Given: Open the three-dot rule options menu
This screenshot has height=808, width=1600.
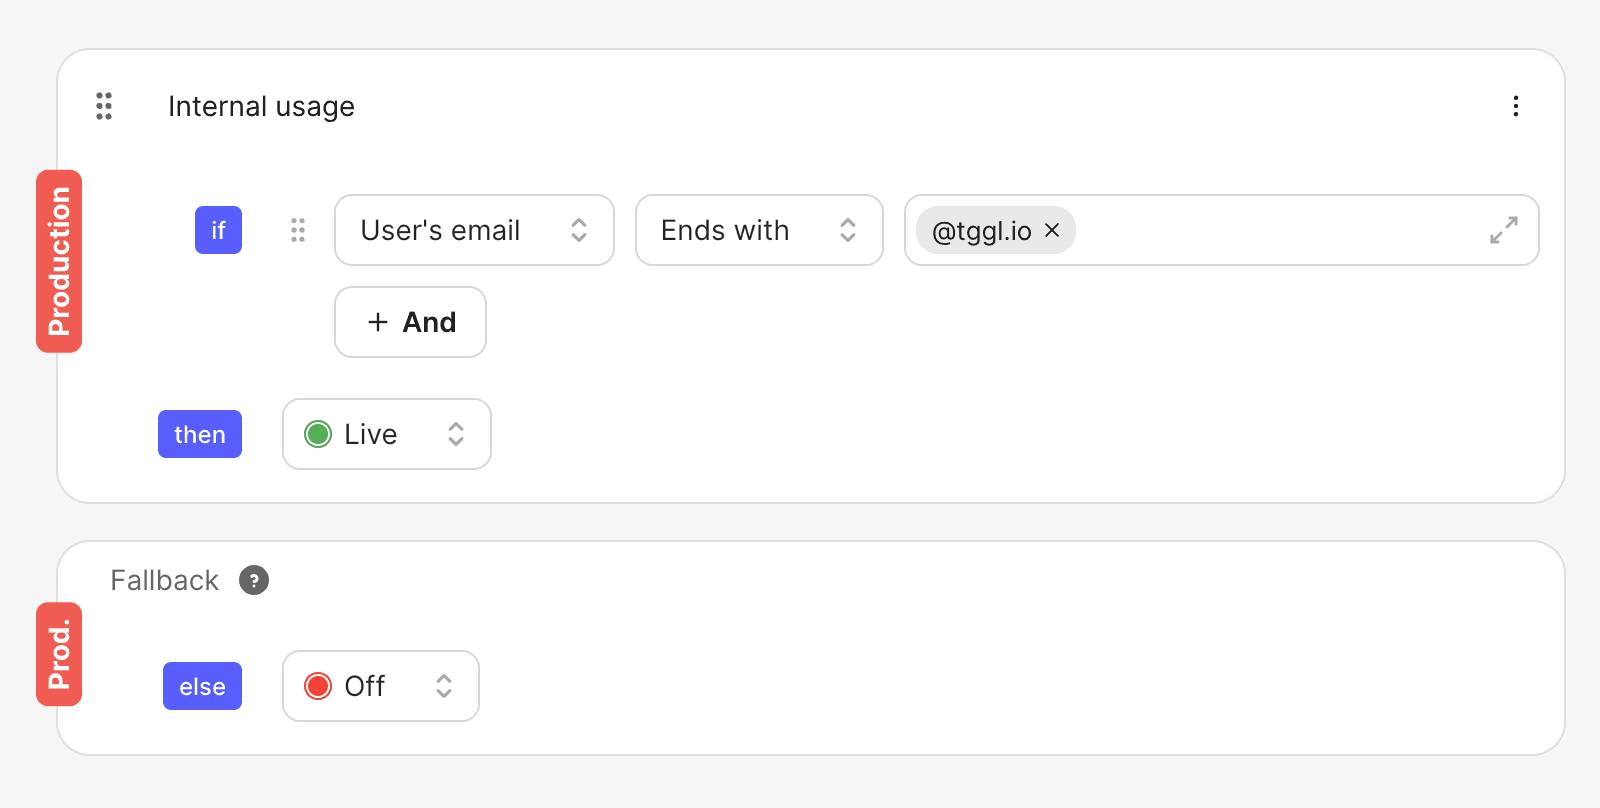Looking at the screenshot, I should pyautogui.click(x=1516, y=106).
